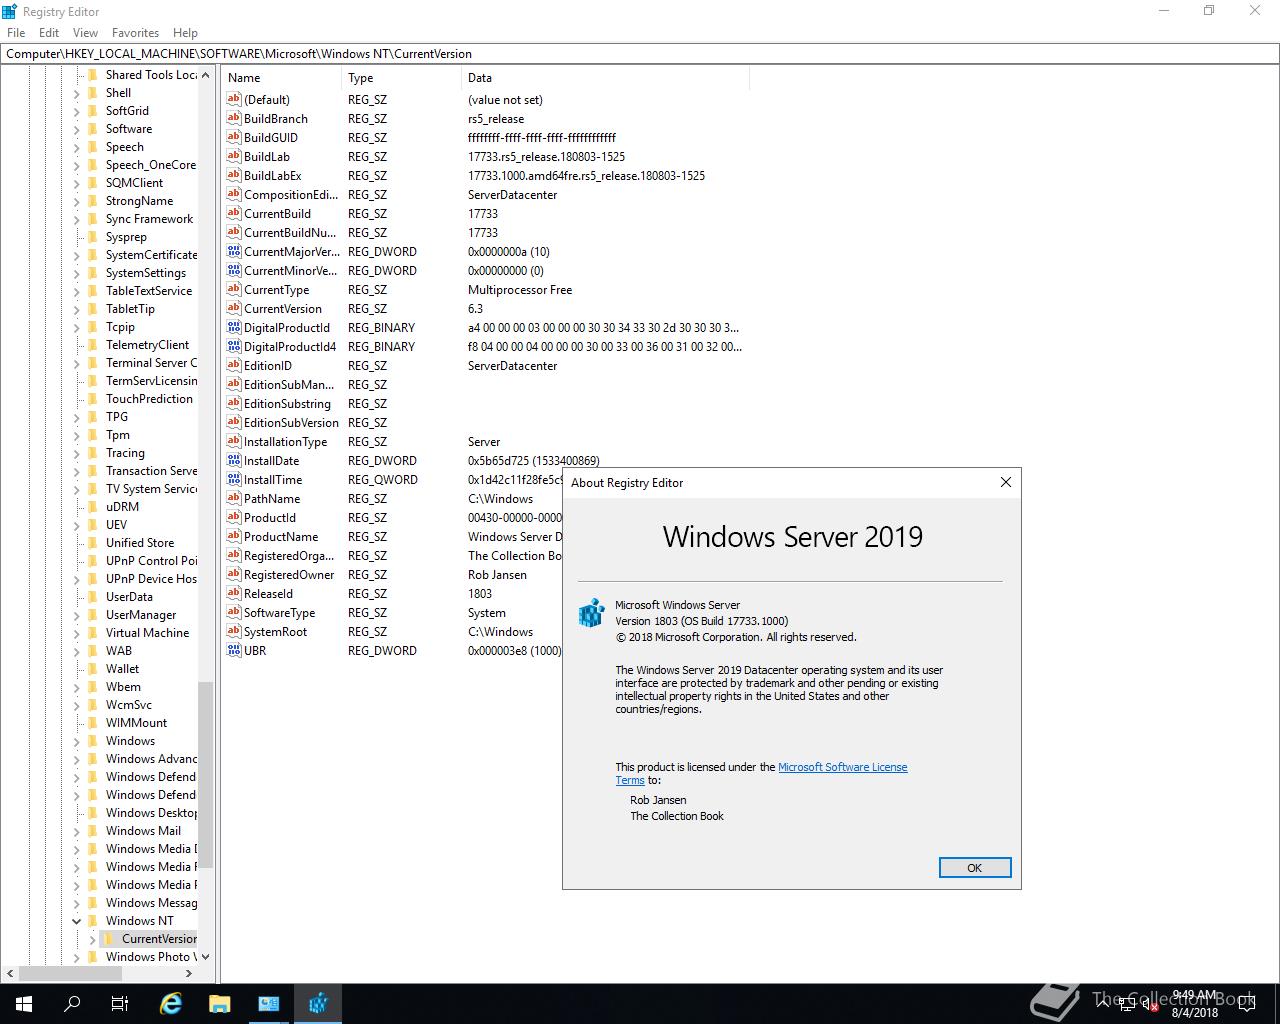Select the SoftwareType value row

[394, 612]
